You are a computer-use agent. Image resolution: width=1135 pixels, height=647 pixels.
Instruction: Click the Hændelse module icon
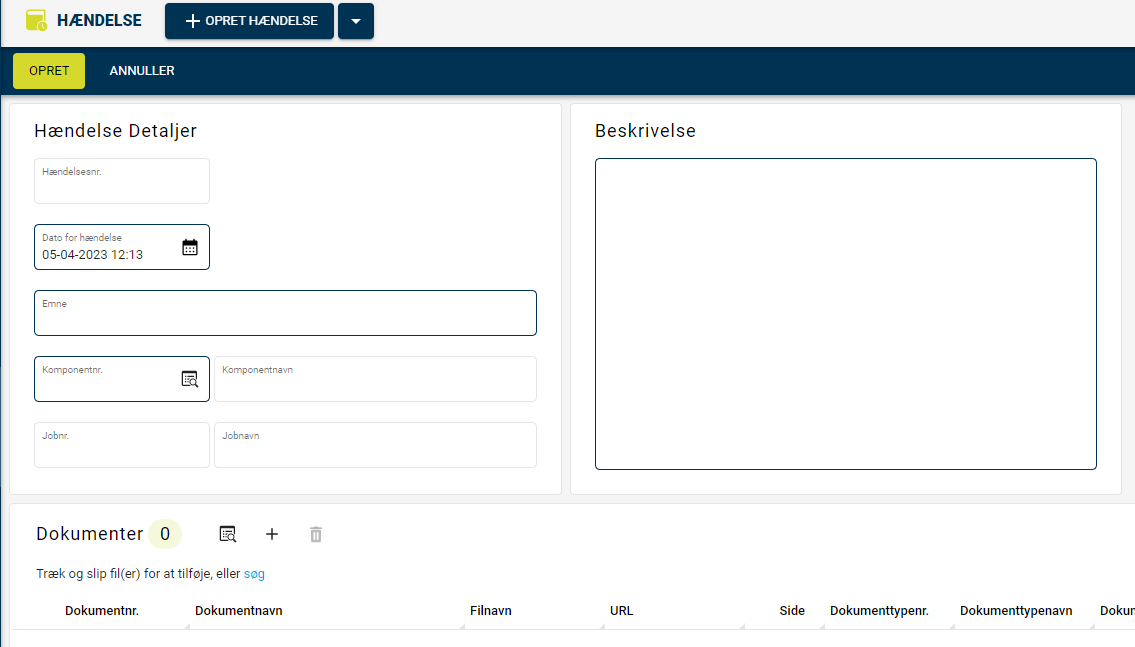point(36,20)
